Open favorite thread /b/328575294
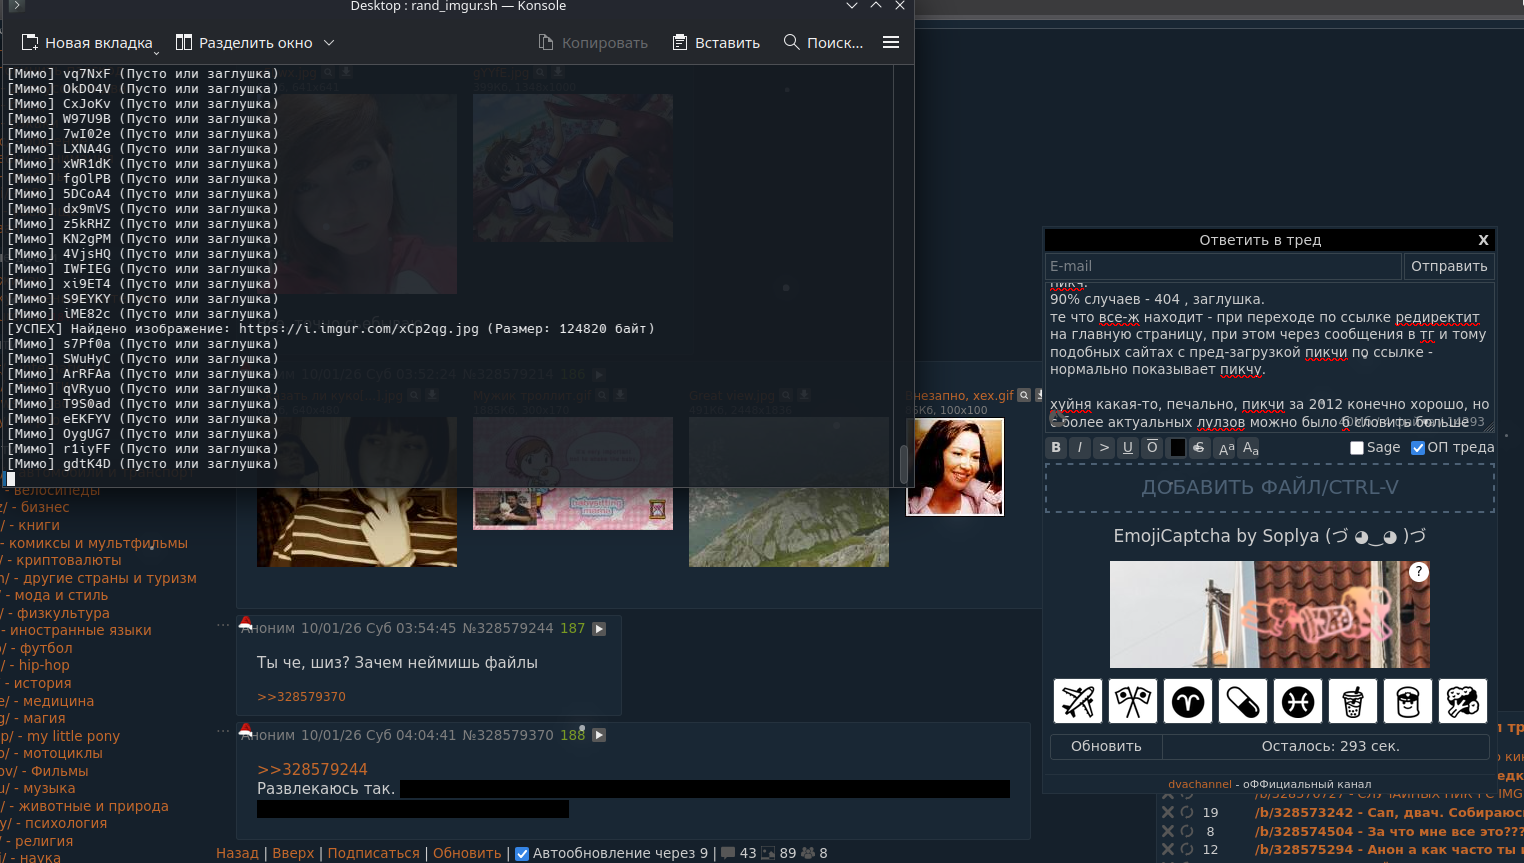 tap(1389, 850)
